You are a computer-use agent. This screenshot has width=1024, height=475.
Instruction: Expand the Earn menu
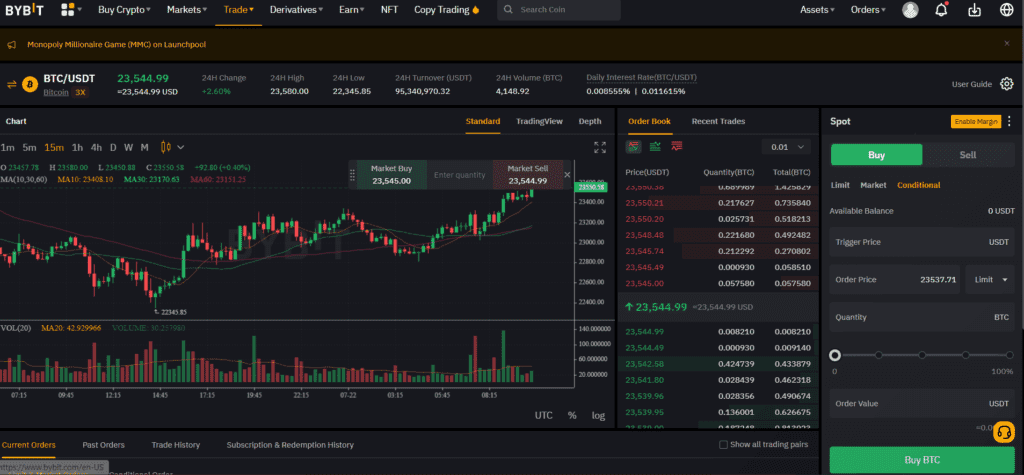[352, 10]
